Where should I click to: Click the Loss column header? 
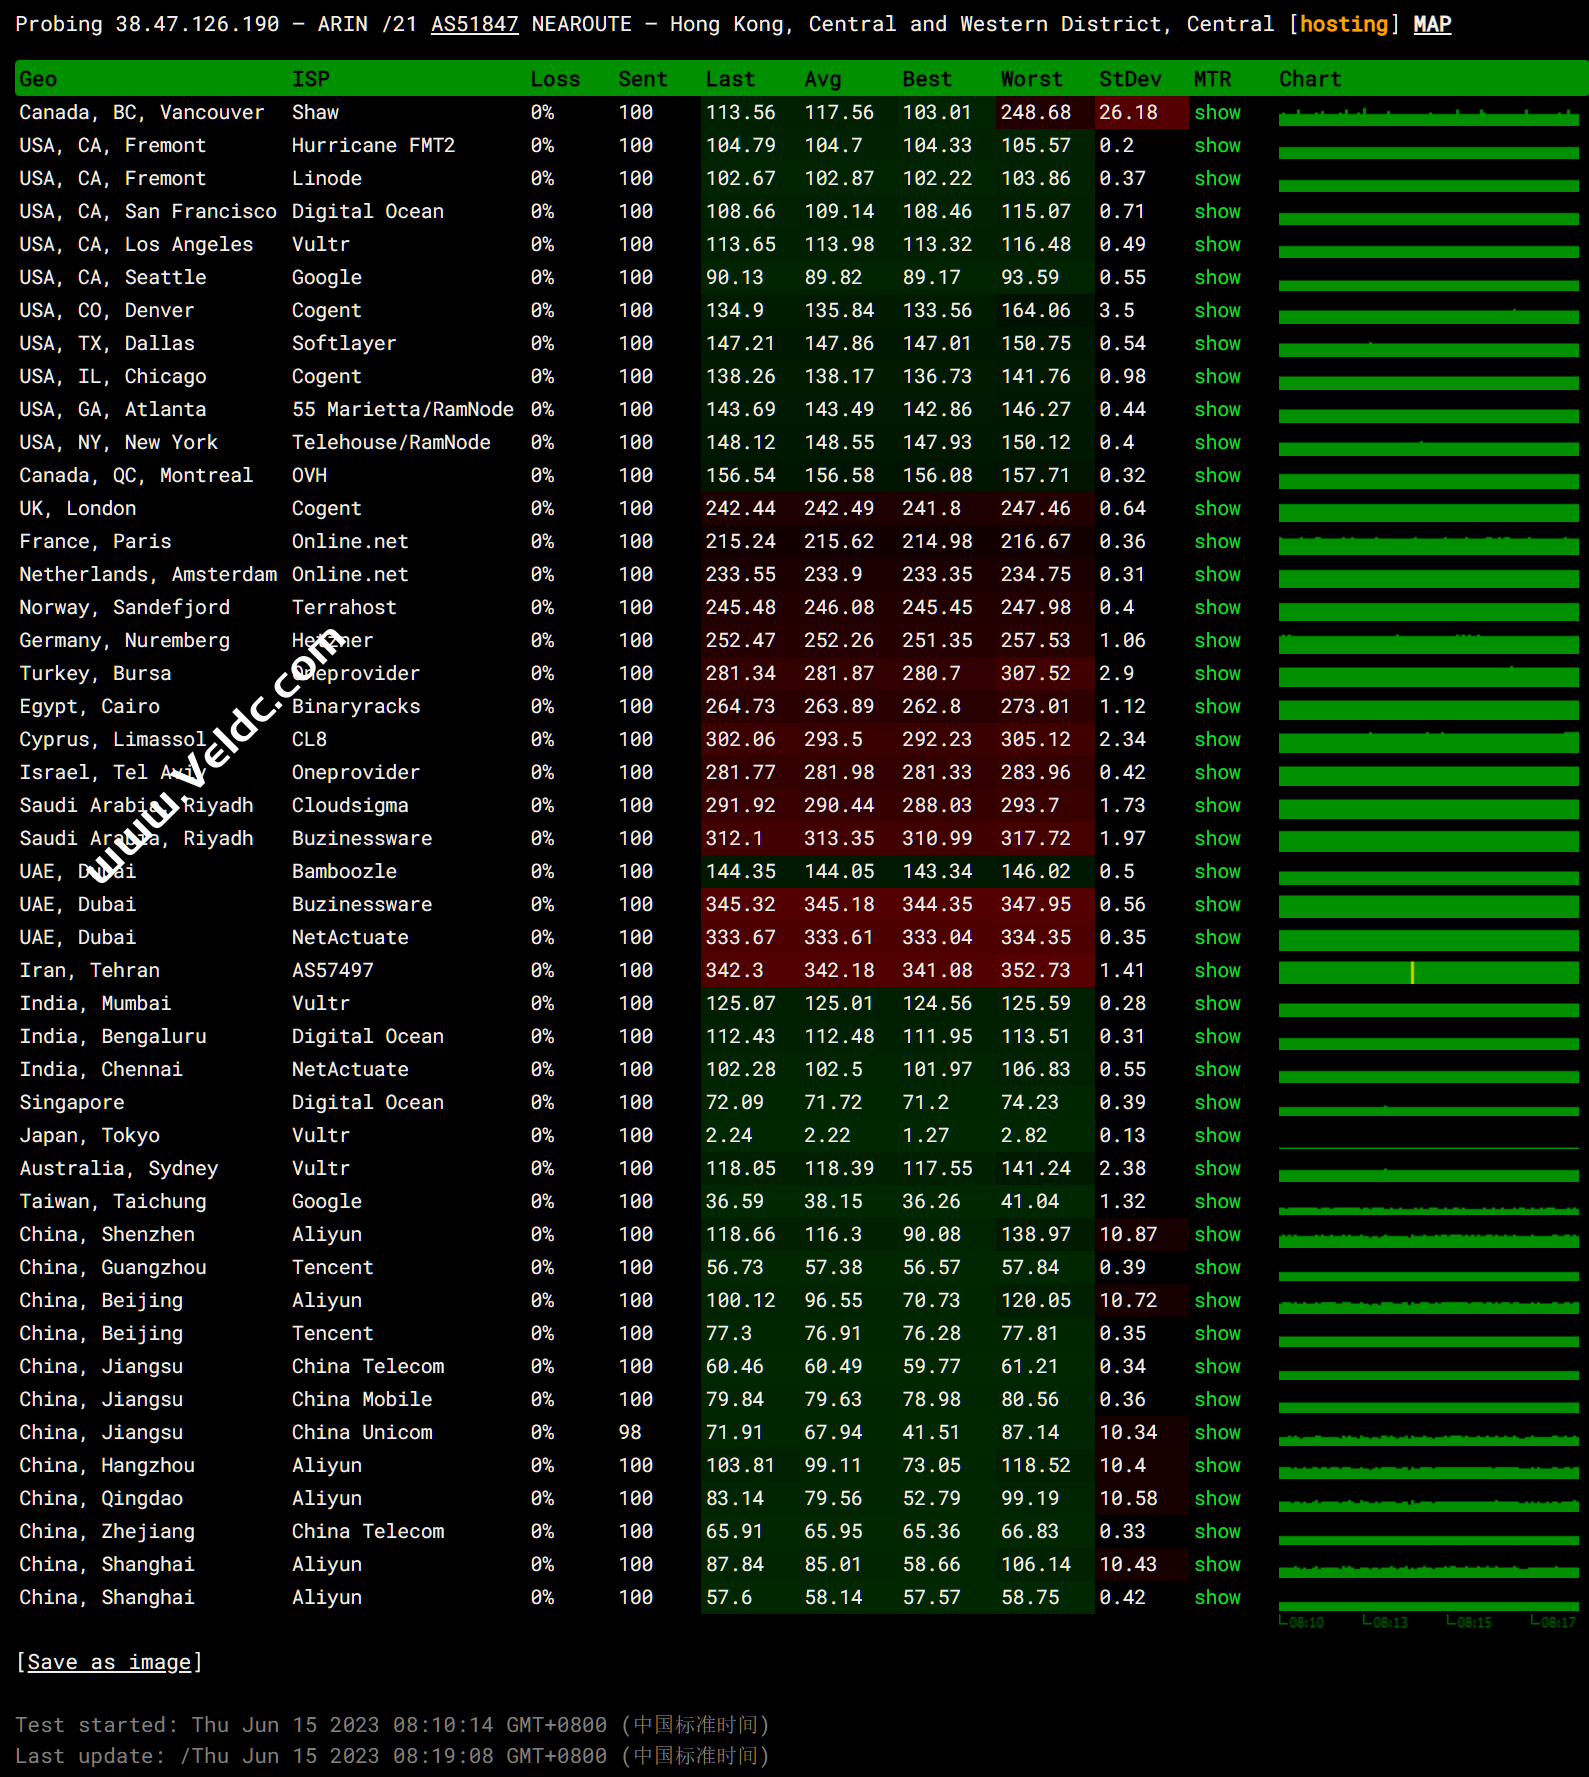click(x=555, y=79)
